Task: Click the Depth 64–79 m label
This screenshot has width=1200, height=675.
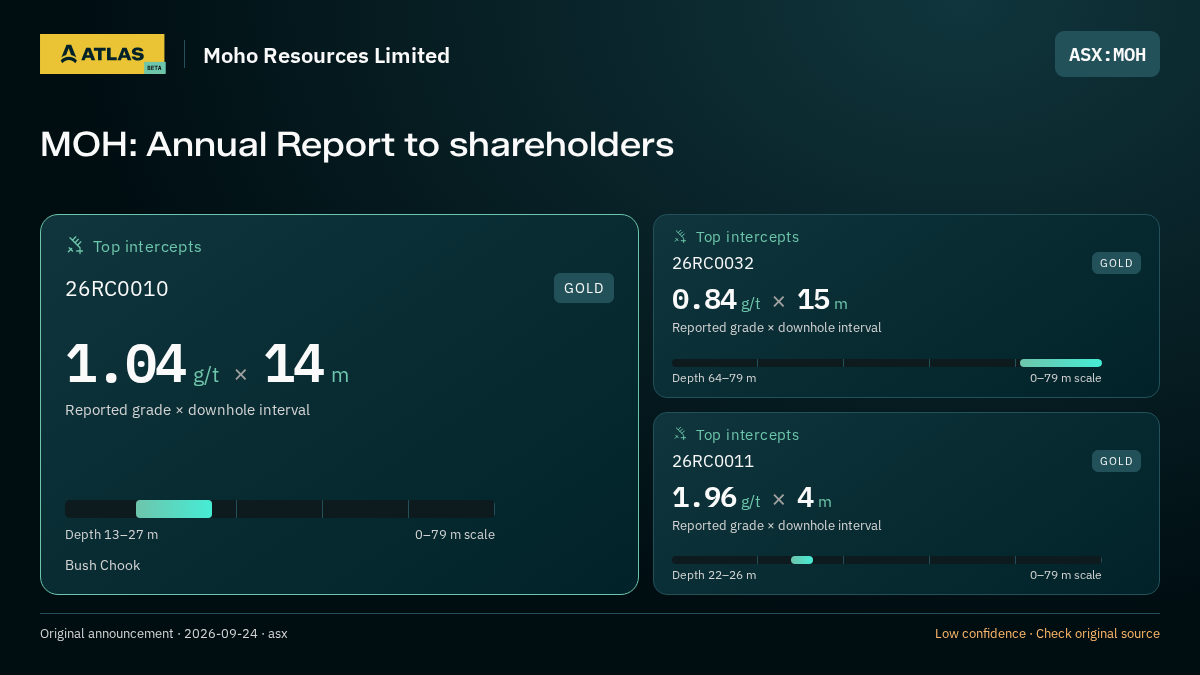Action: pyautogui.click(x=714, y=378)
